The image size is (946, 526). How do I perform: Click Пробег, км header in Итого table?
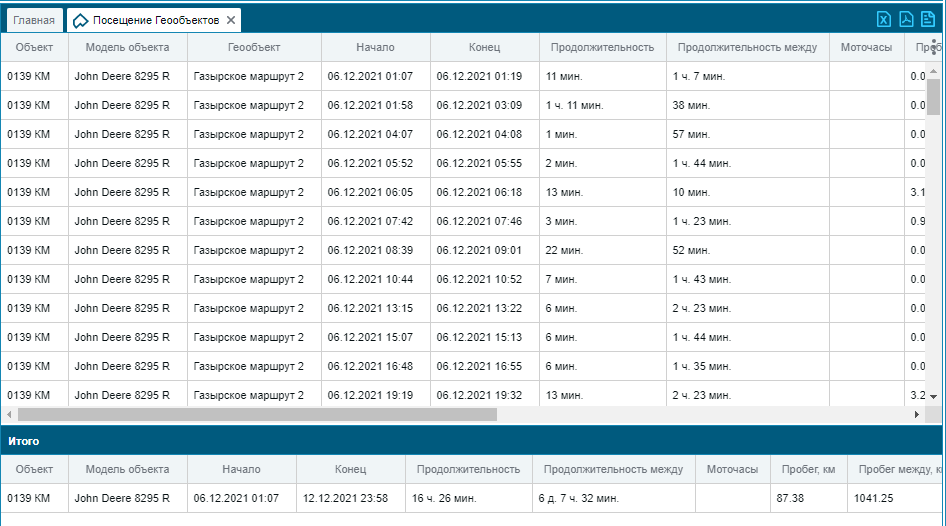pyautogui.click(x=808, y=469)
